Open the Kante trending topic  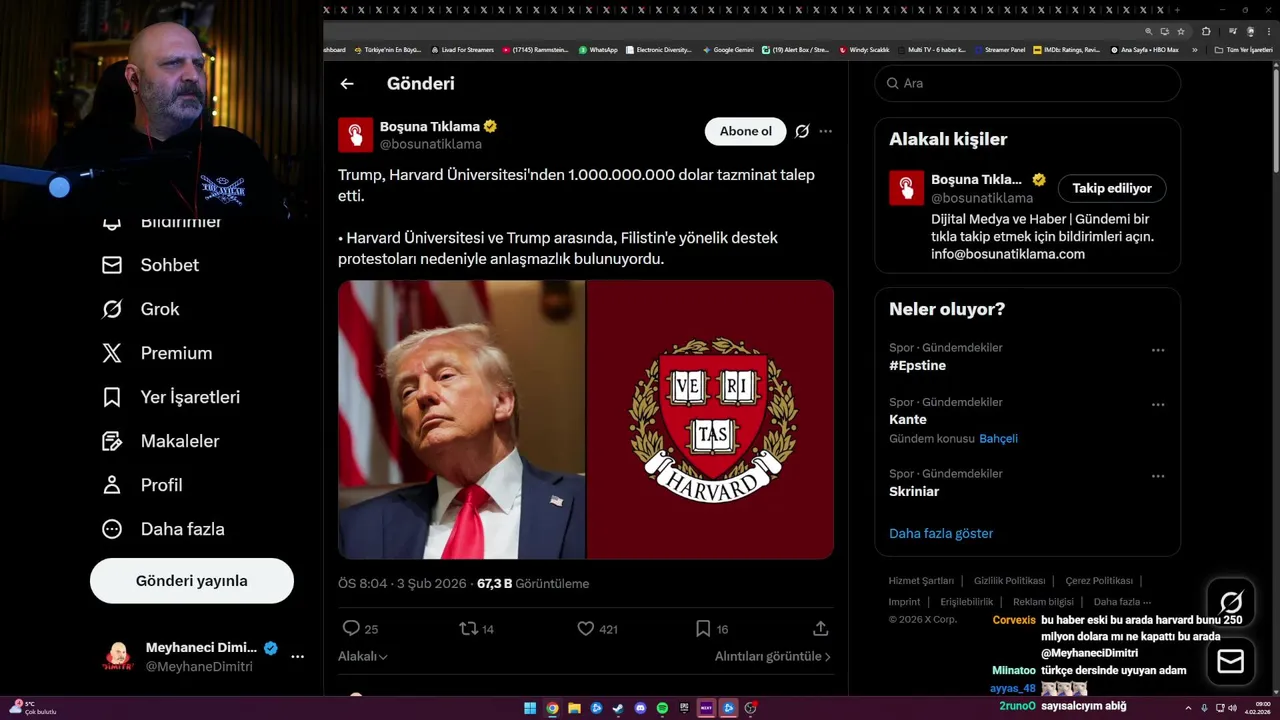908,420
